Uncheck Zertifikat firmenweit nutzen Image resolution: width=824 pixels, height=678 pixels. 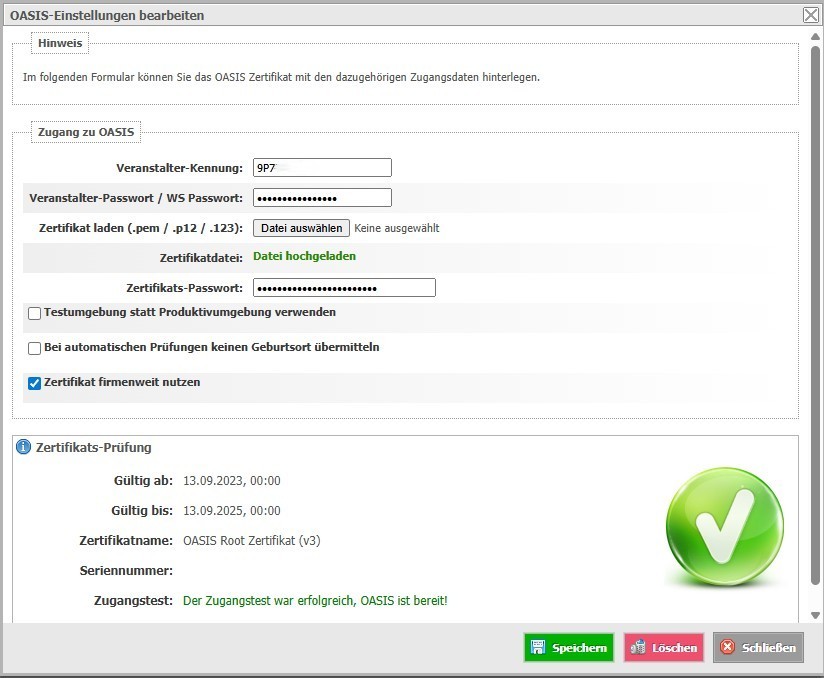coord(35,383)
